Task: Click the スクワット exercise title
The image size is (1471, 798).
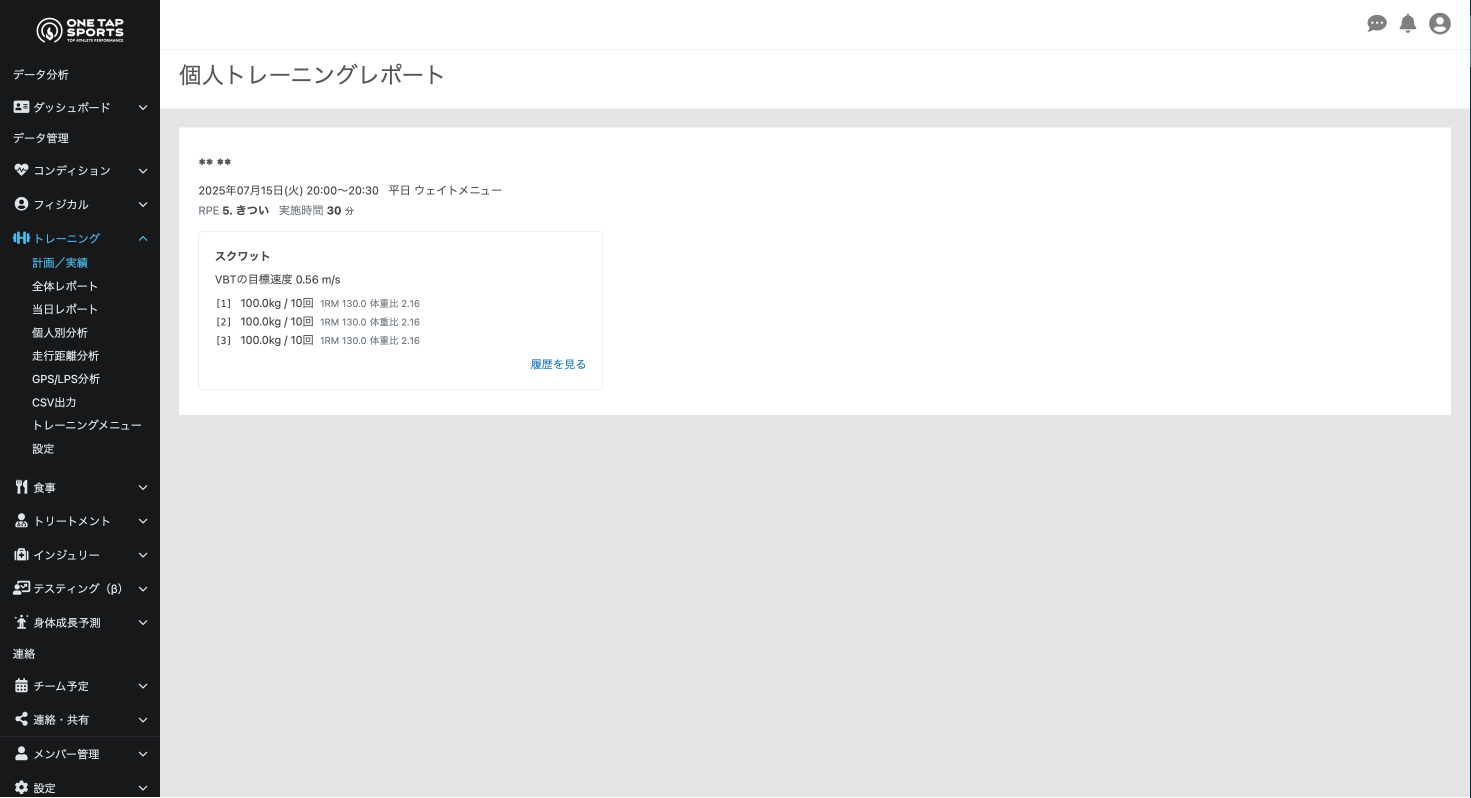Action: coord(243,256)
